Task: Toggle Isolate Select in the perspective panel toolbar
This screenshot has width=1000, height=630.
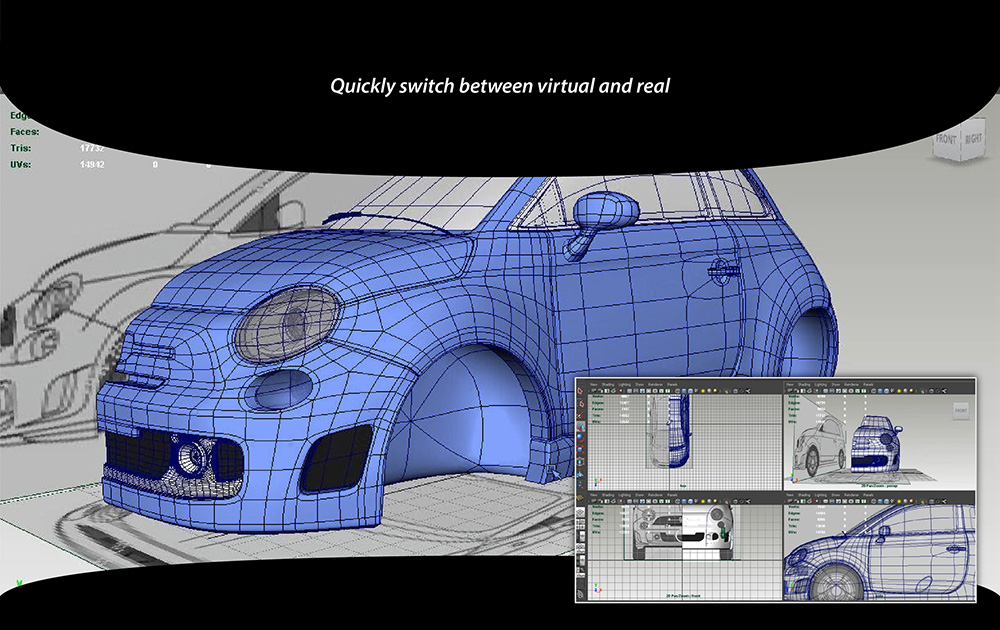Action: (x=922, y=391)
